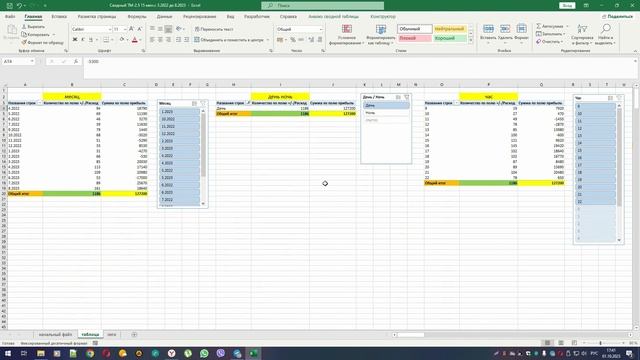Click the Paste clipboard icon
Screen dimensions: 640x360
coord(12,30)
